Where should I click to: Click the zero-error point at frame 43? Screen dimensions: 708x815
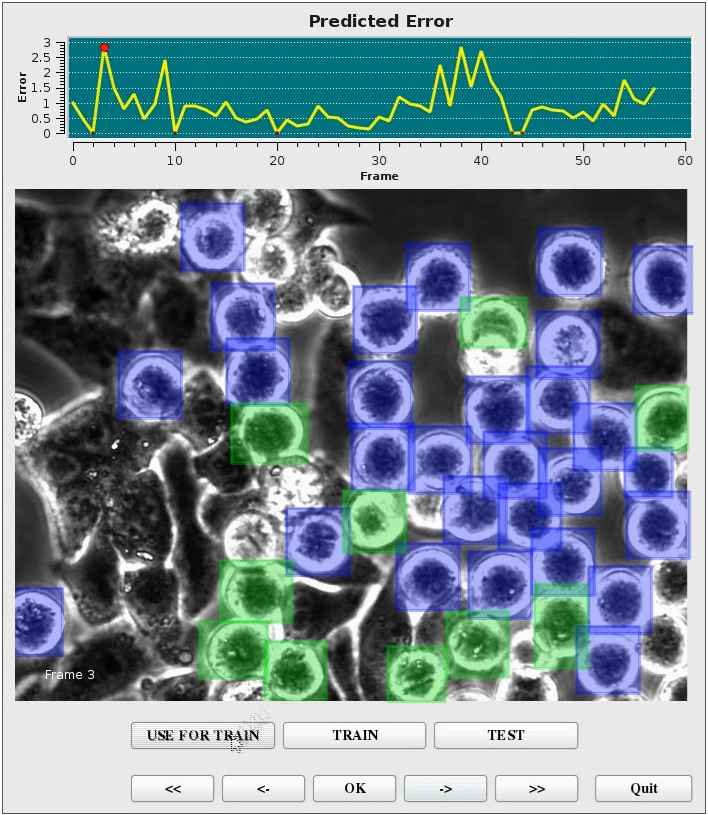pos(512,133)
